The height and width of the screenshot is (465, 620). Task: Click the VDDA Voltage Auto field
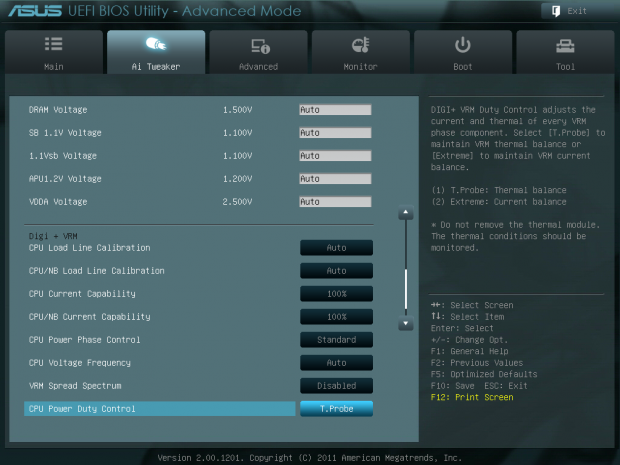pos(335,202)
